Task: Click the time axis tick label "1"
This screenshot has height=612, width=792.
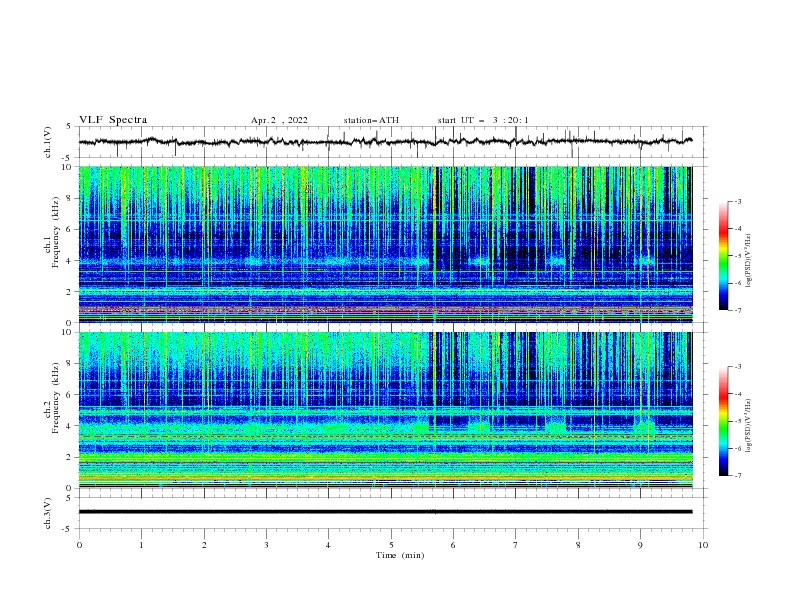Action: click(141, 545)
